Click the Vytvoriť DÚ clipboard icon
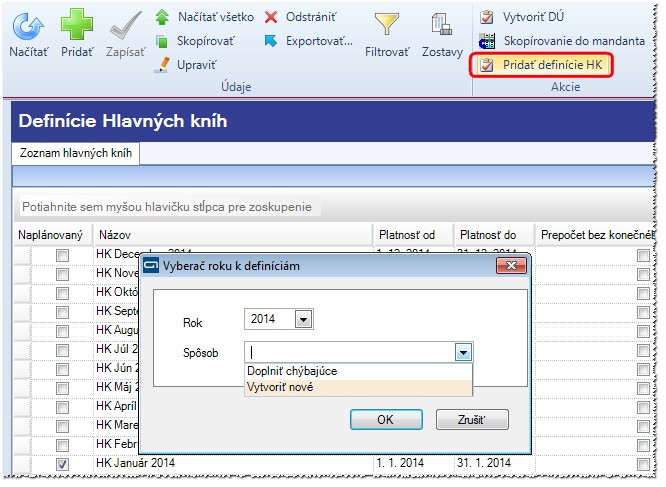Image resolution: width=666 pixels, height=487 pixels. click(x=487, y=17)
